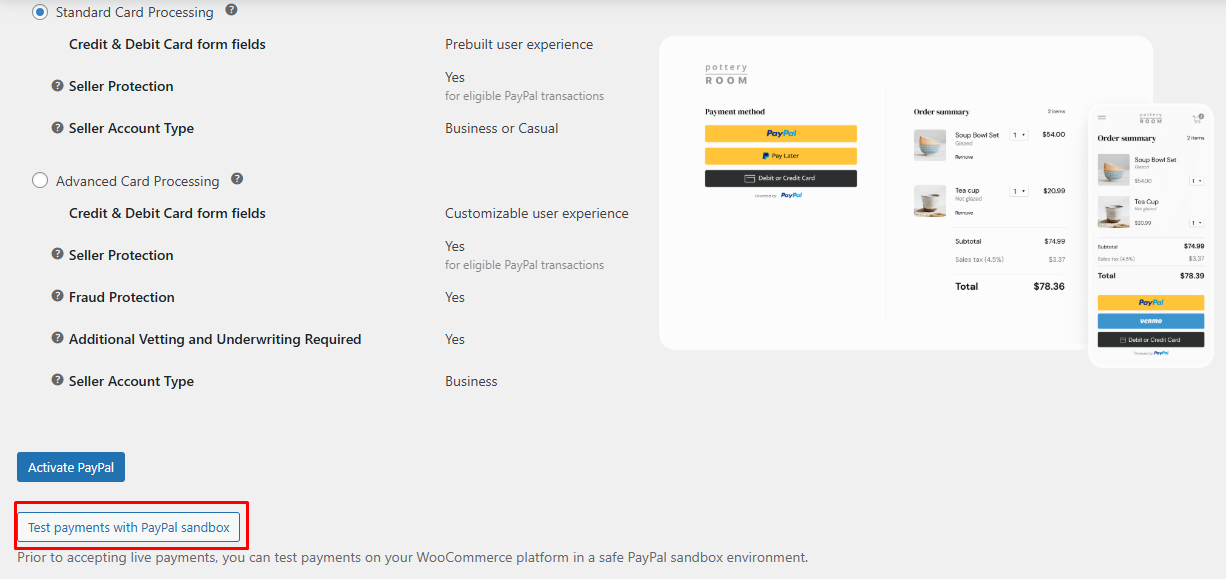Select the Standard Card Processing radio button
Image resolution: width=1226 pixels, height=579 pixels.
pyautogui.click(x=38, y=11)
